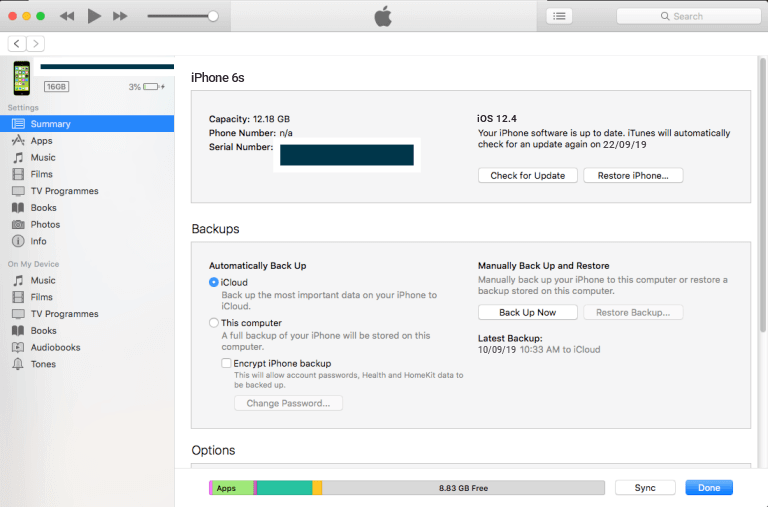Click the play button
Screen dimensions: 768x507
(94, 16)
